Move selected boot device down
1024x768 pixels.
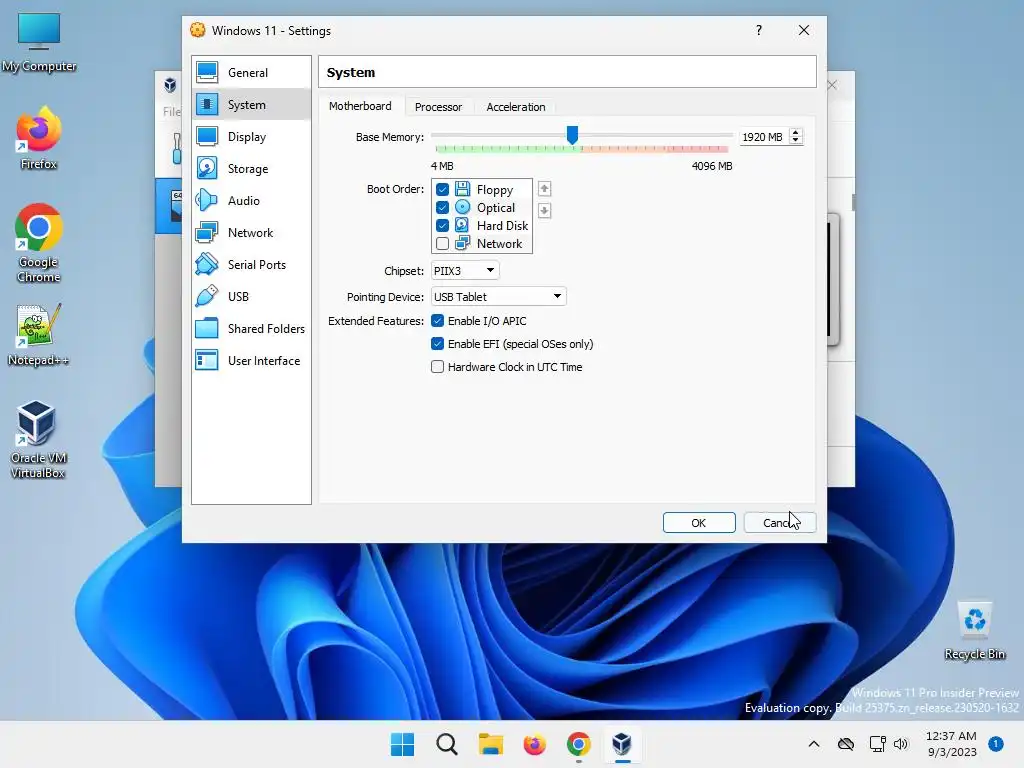click(544, 210)
